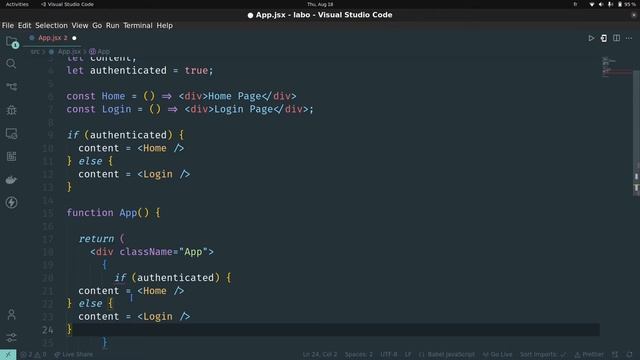Click the unsaved dot on App.jsx tab
The image size is (640, 360).
74,38
